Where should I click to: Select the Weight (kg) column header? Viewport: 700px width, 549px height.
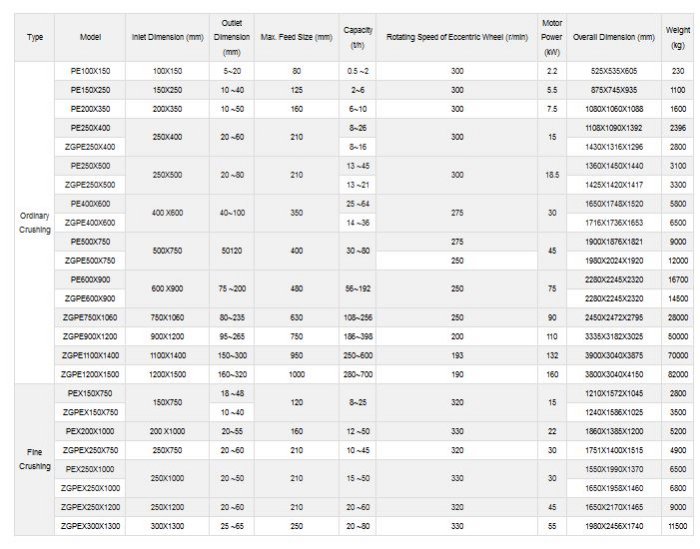678,37
